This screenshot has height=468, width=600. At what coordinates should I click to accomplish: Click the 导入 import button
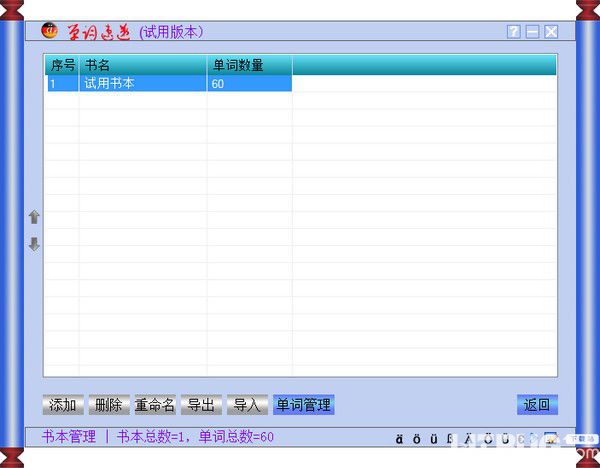(x=247, y=404)
